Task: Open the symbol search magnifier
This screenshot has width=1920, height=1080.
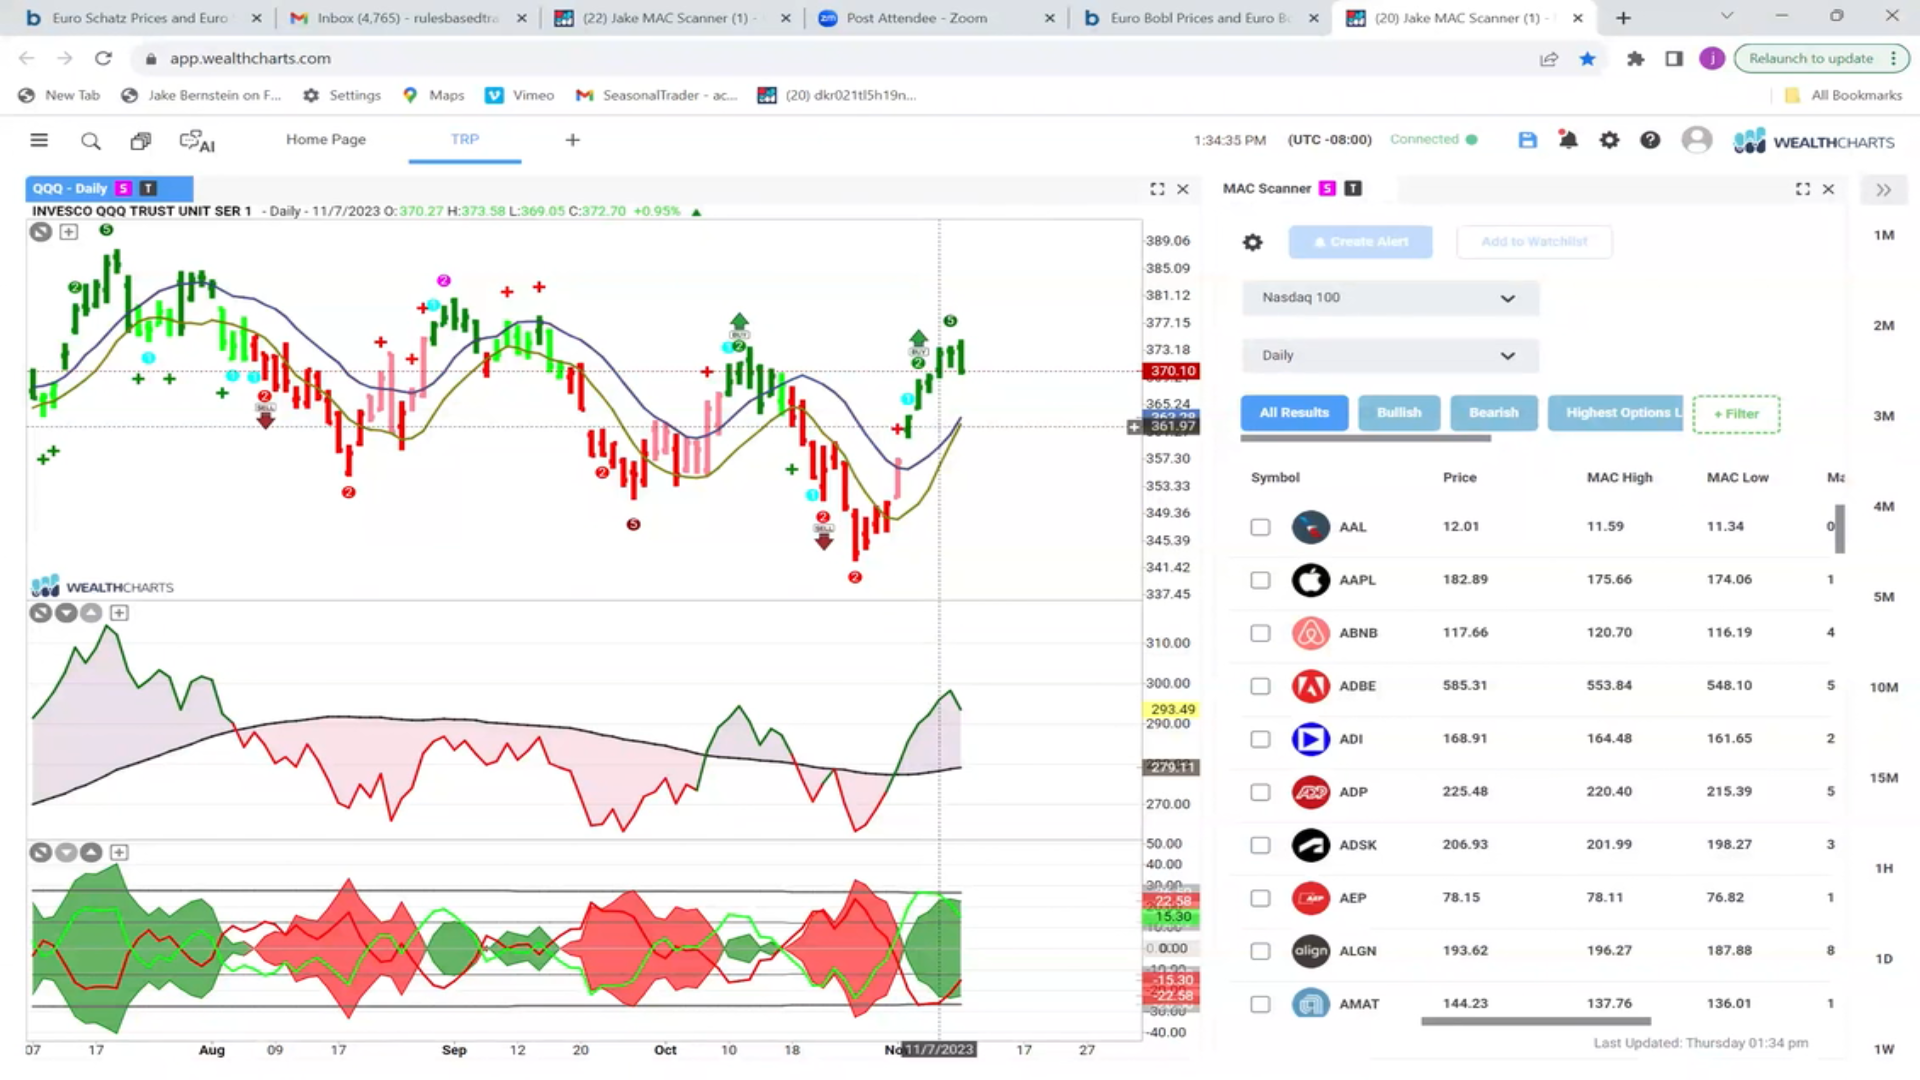Action: [90, 141]
